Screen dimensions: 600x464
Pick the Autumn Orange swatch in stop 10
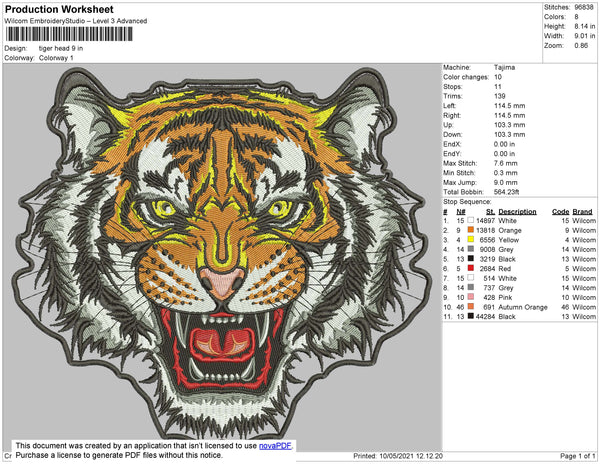pyautogui.click(x=470, y=307)
